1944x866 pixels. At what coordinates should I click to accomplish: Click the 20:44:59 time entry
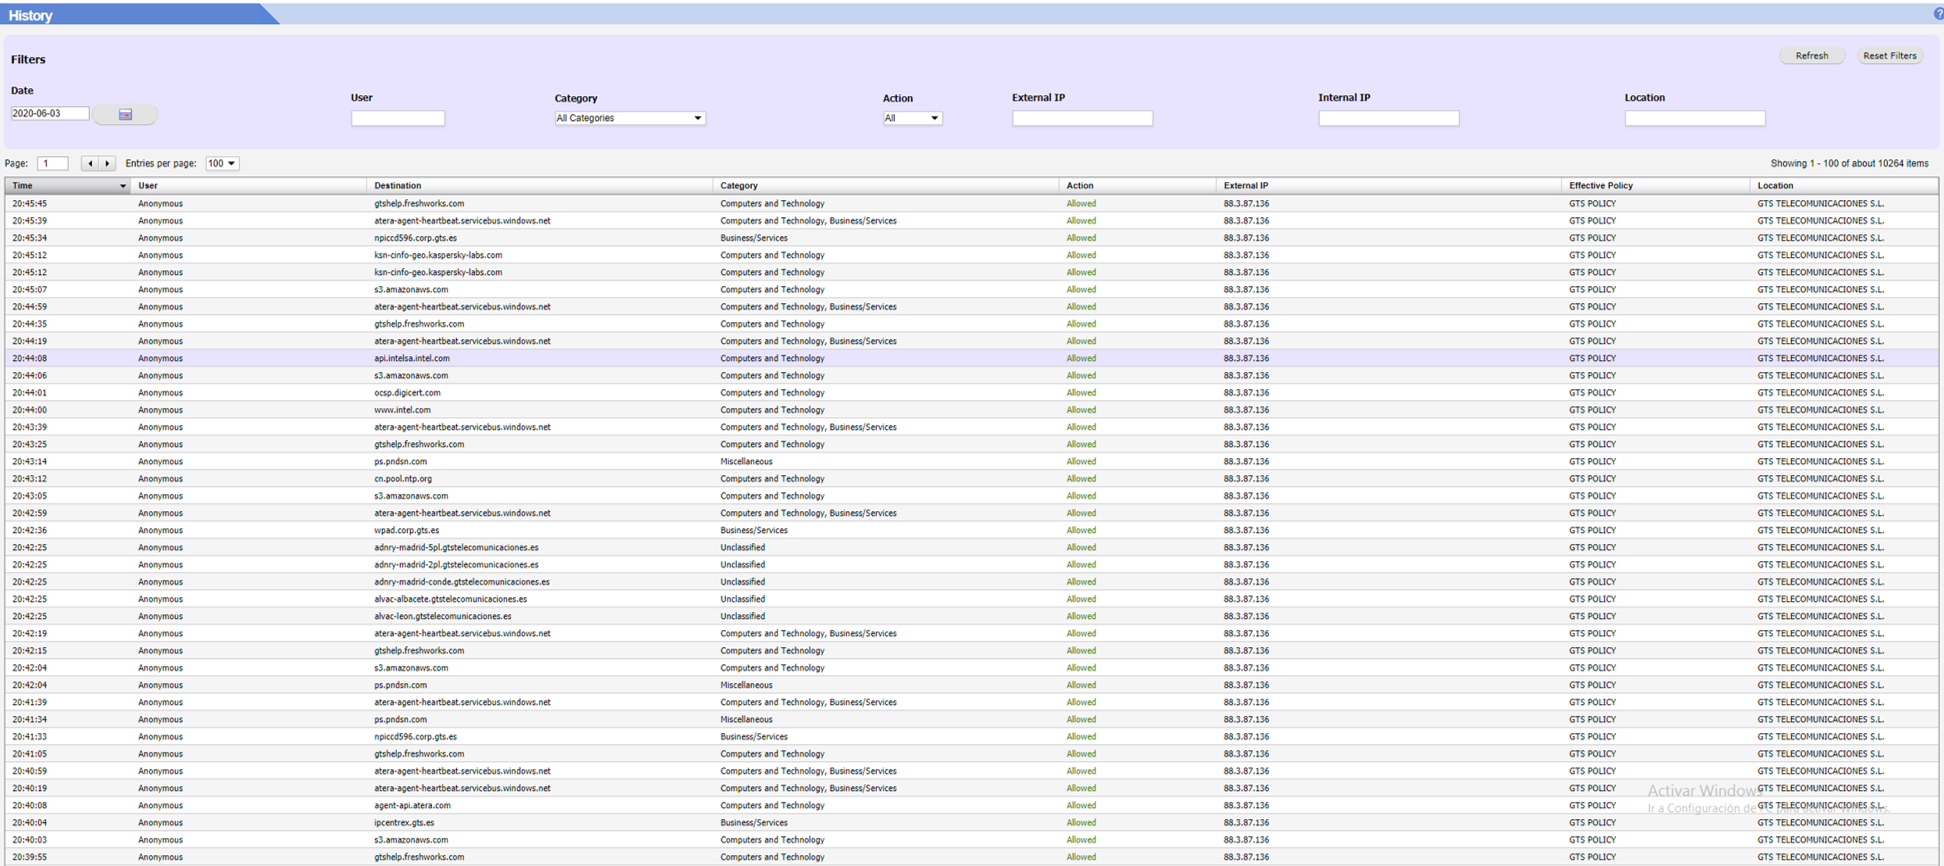(x=29, y=307)
